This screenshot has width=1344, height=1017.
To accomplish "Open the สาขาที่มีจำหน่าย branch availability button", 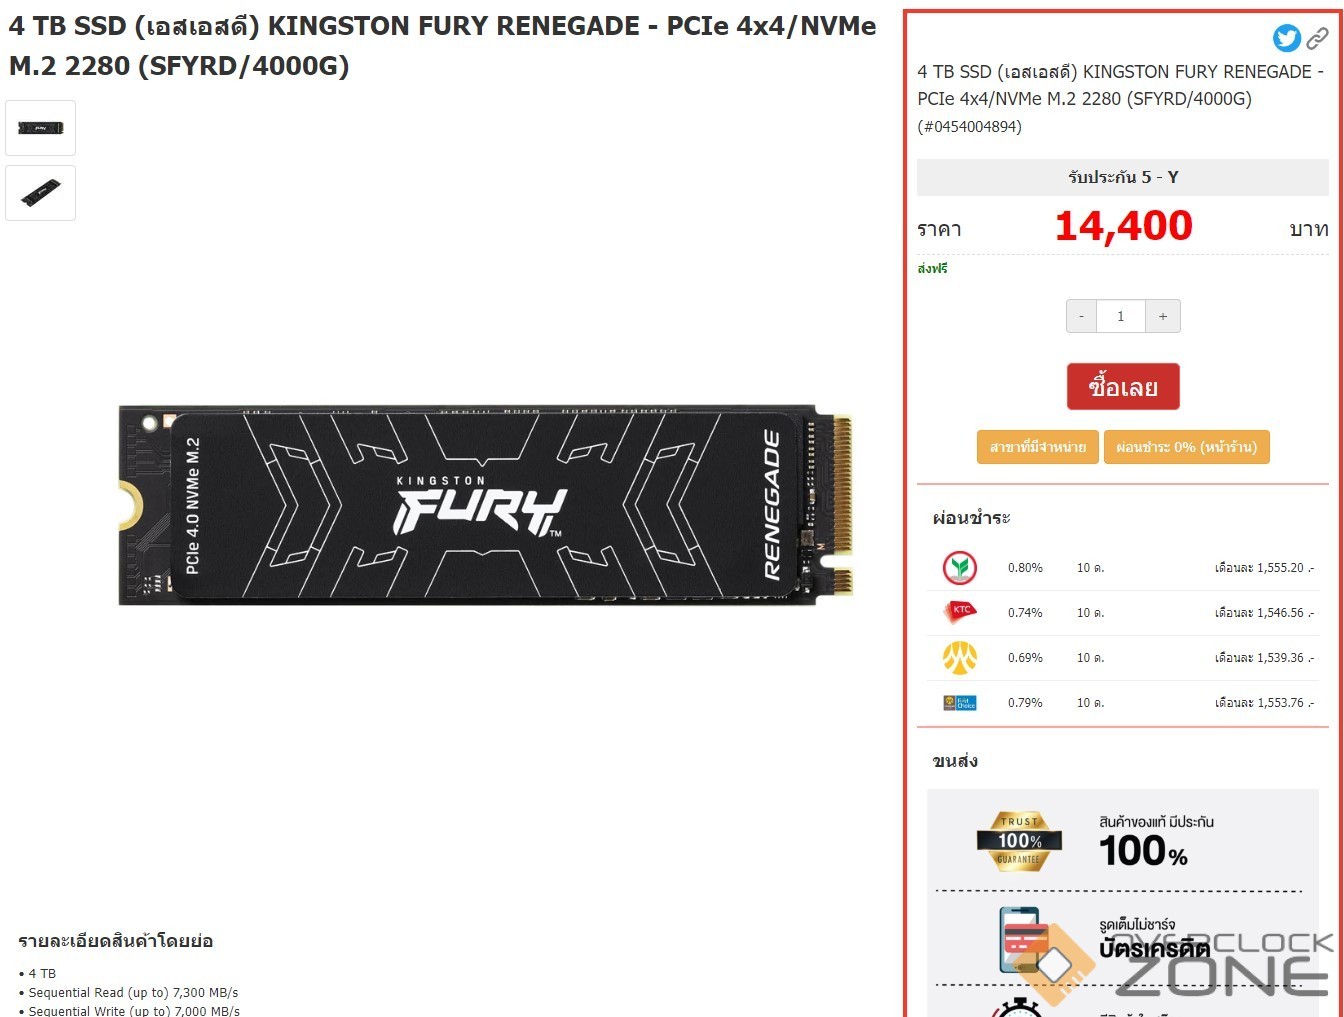I will (1038, 447).
